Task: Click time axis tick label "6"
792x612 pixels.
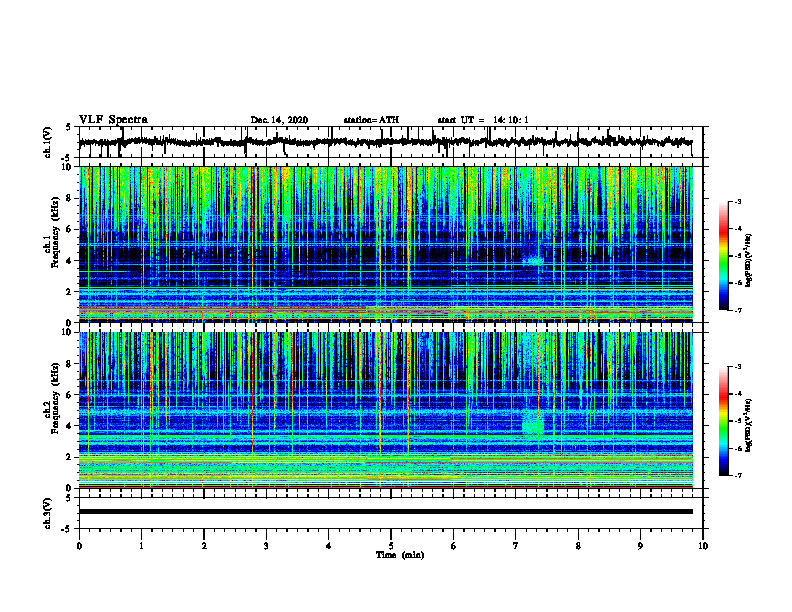Action: click(454, 546)
